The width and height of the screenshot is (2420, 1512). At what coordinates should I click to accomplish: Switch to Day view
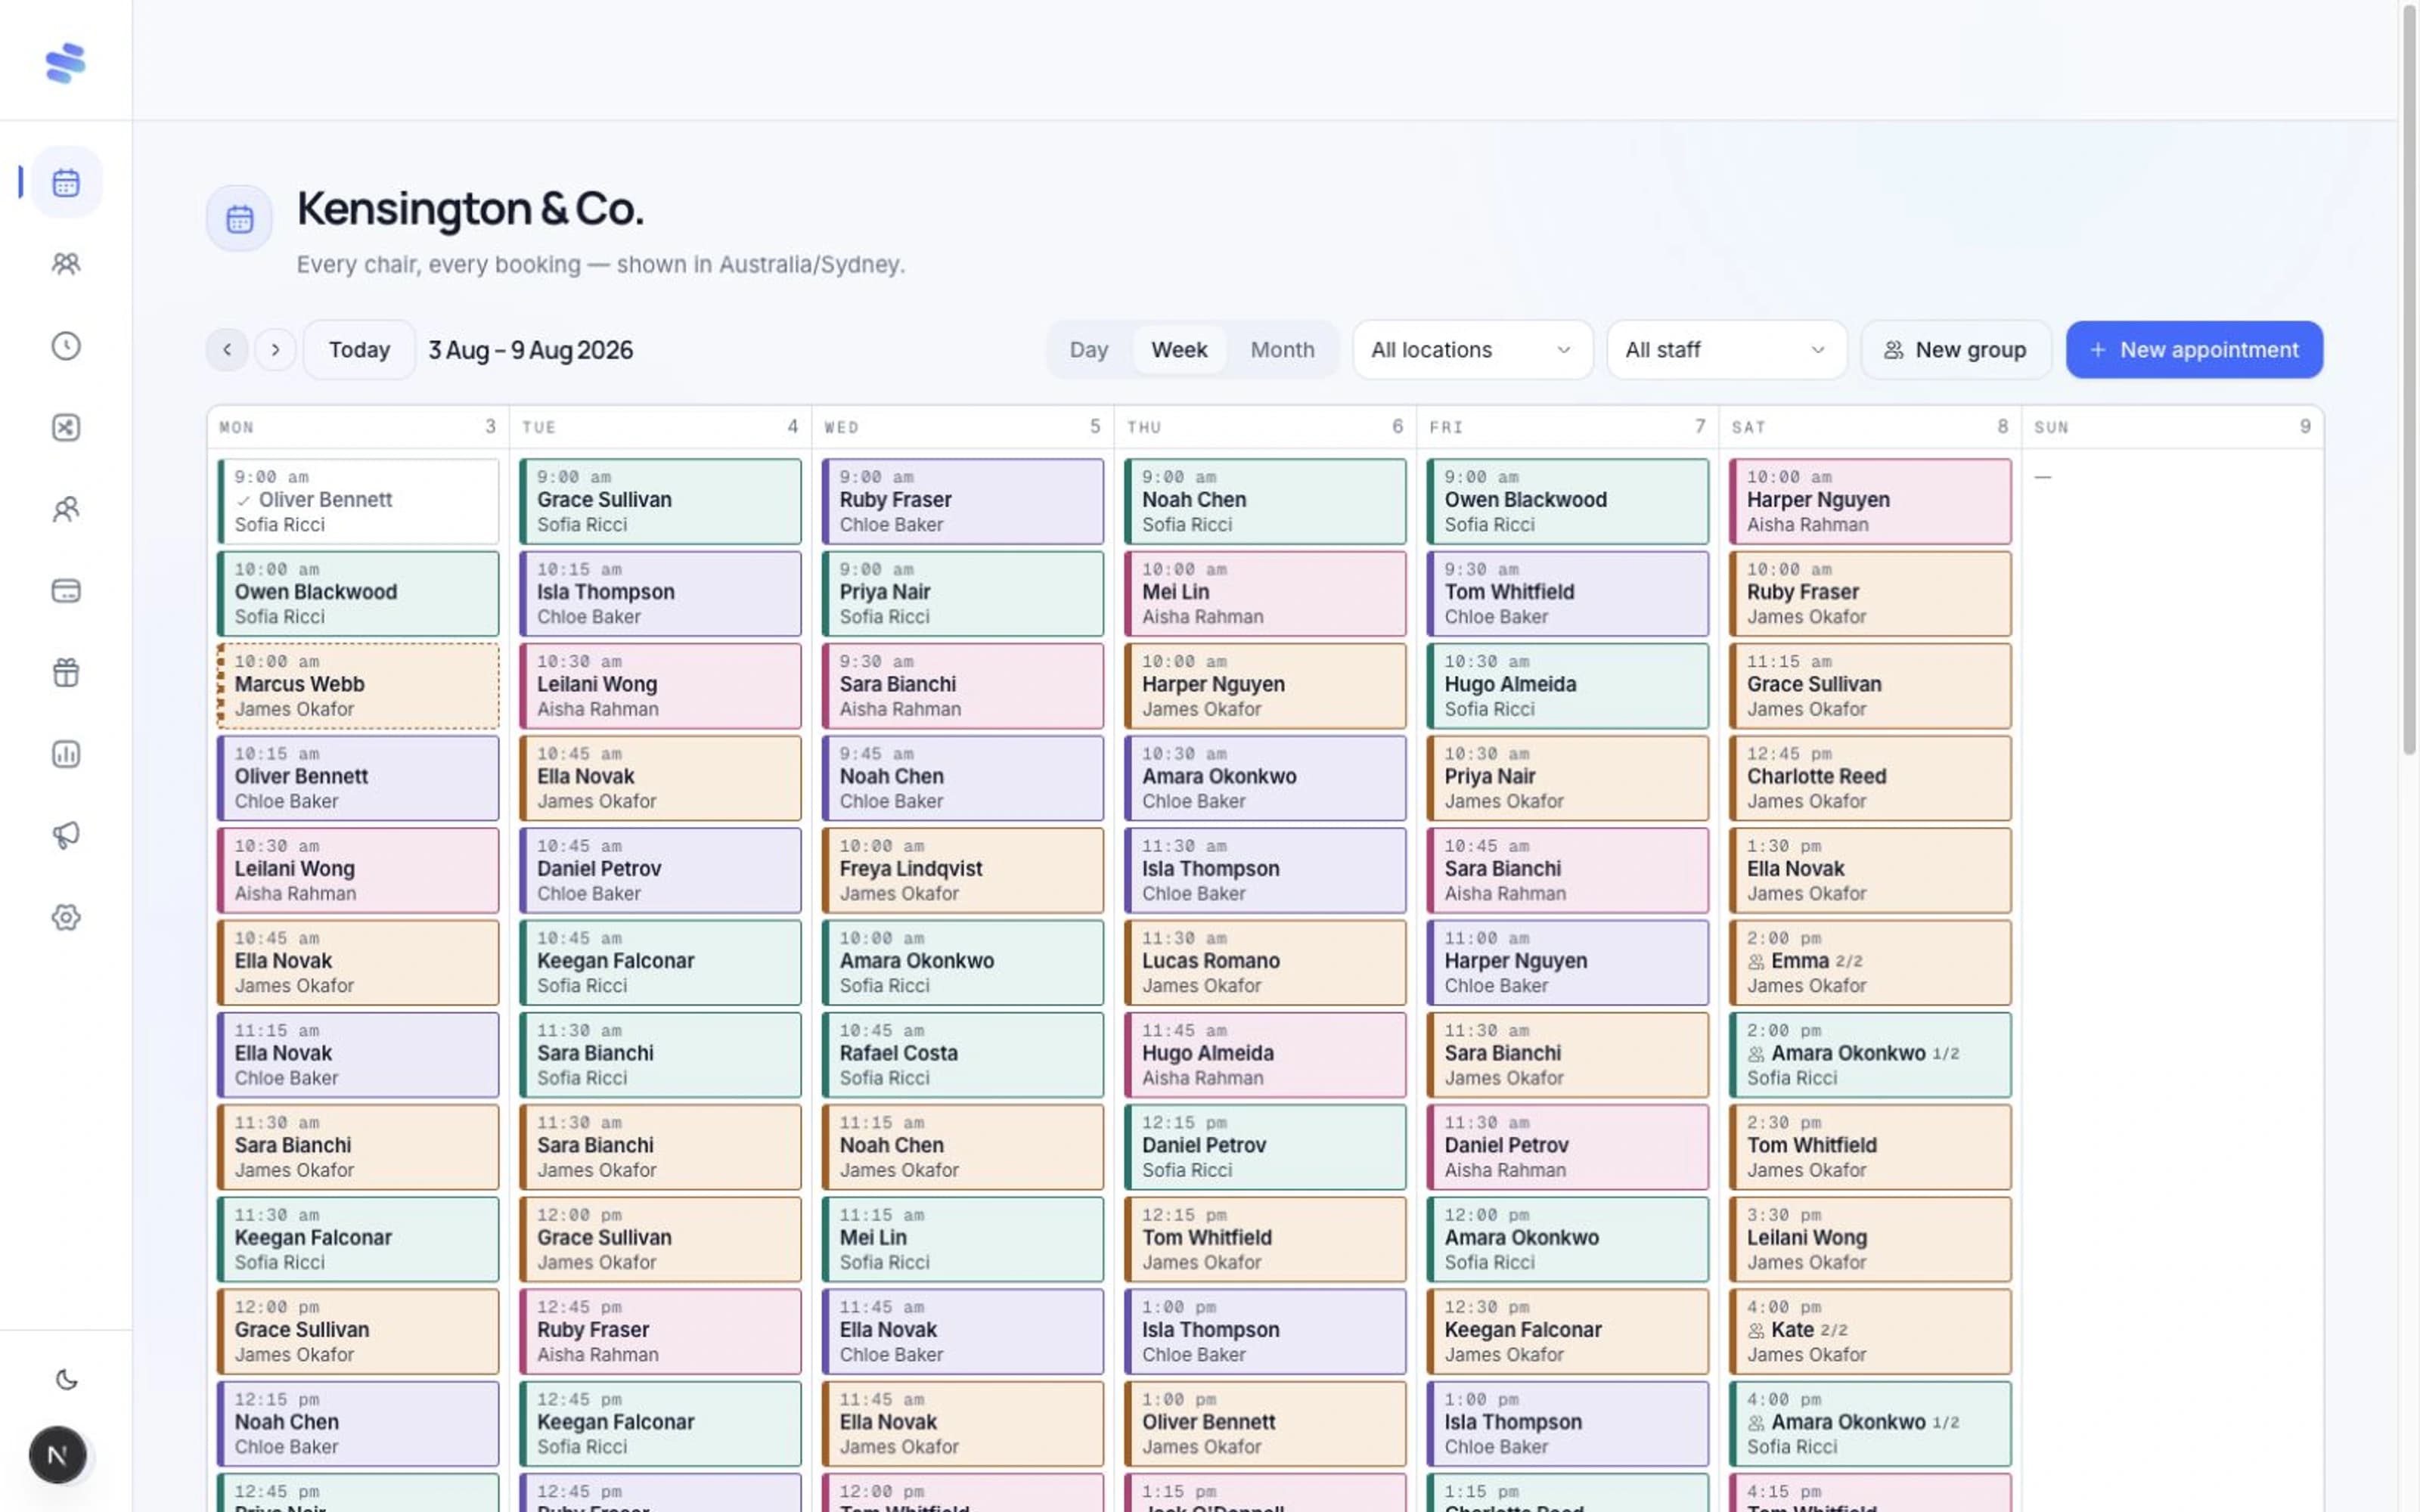click(1088, 350)
